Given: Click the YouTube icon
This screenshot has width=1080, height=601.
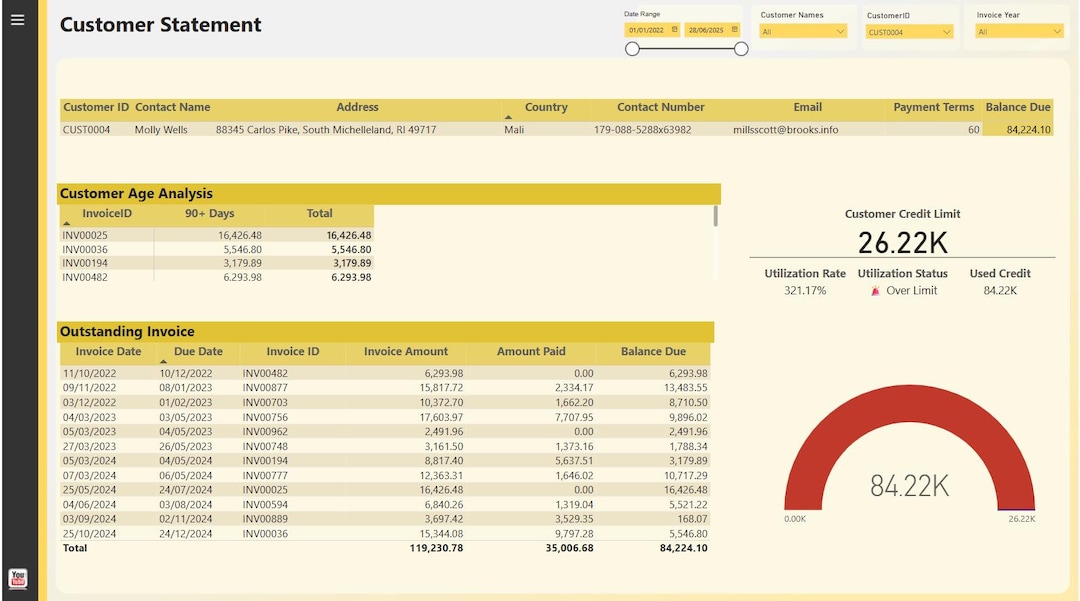Looking at the screenshot, I should (x=18, y=578).
